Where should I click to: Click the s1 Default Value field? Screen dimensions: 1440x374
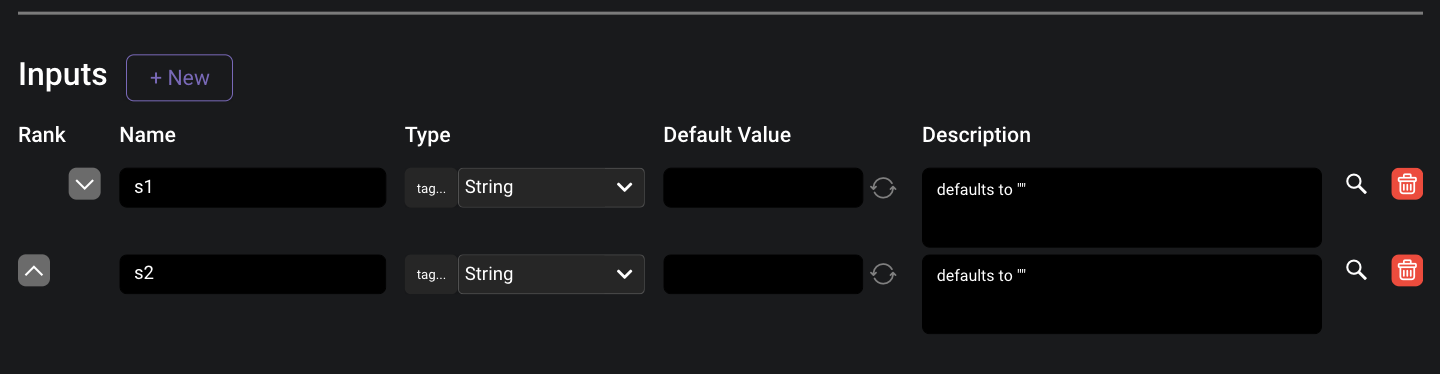tap(763, 188)
